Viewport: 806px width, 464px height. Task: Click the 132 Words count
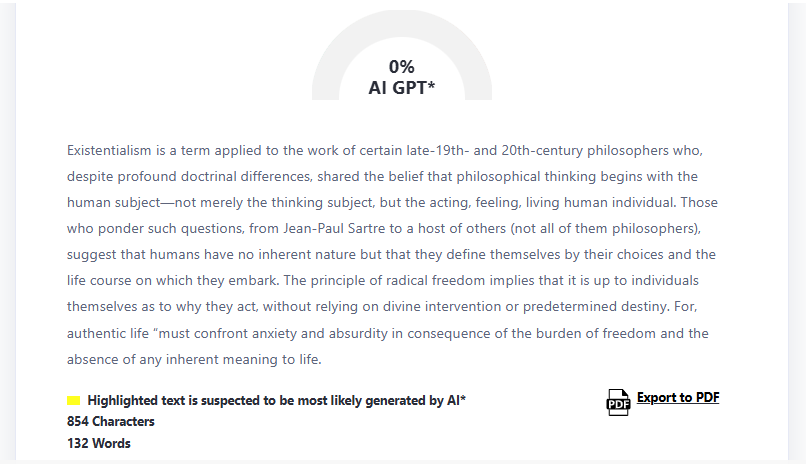[x=99, y=443]
